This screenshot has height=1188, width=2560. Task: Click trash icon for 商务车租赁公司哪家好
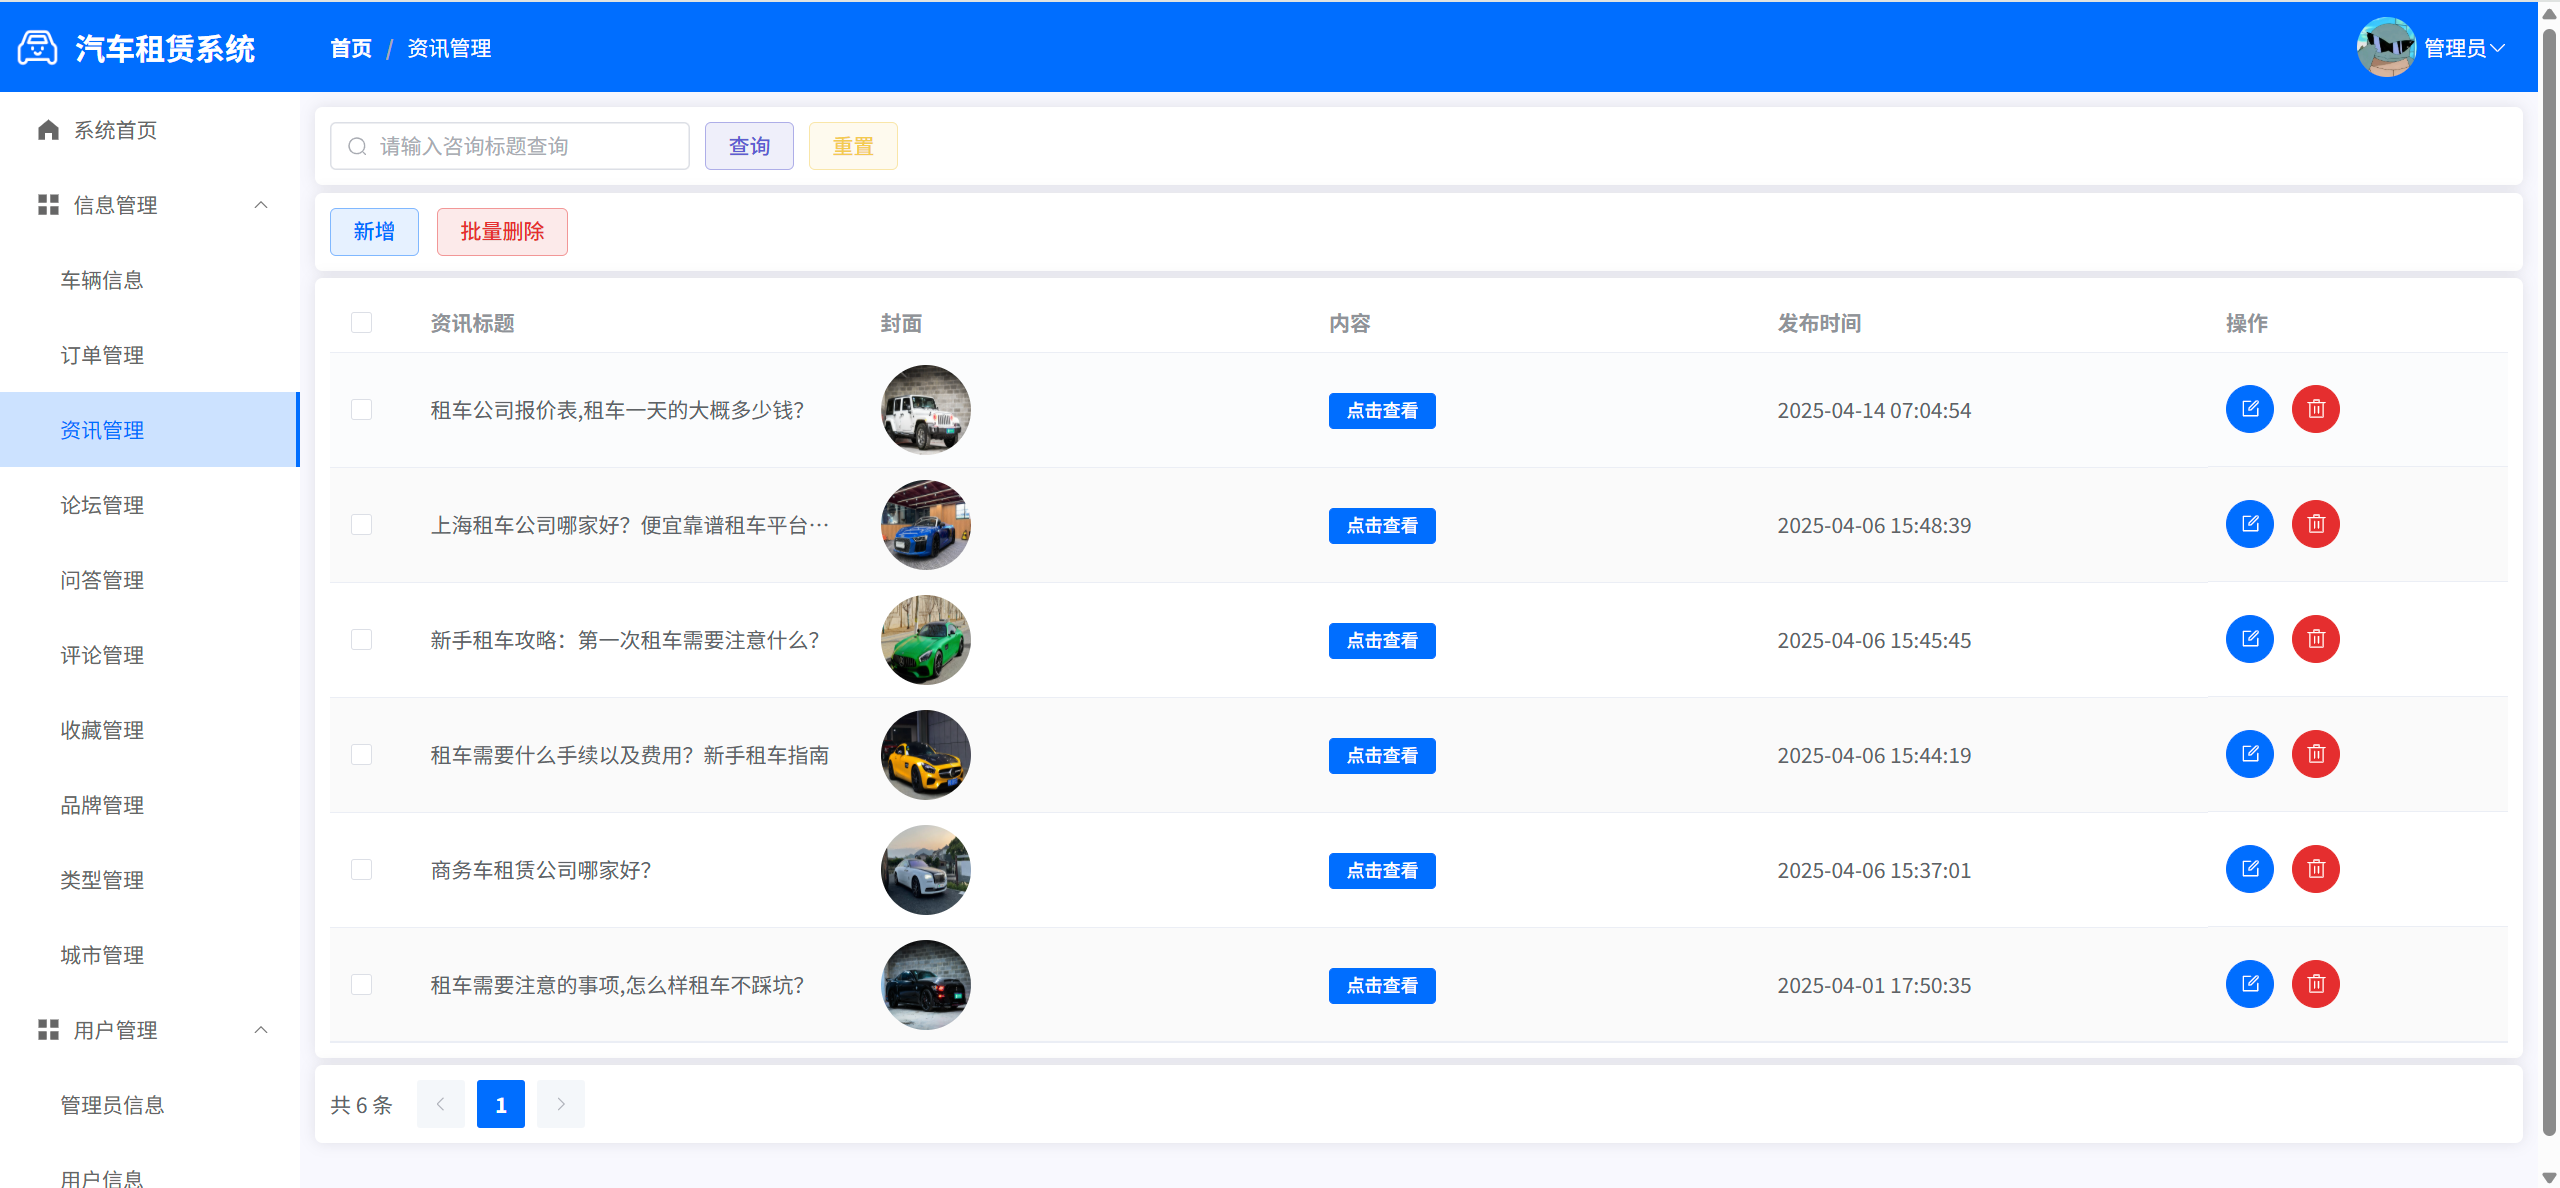tap(2315, 869)
